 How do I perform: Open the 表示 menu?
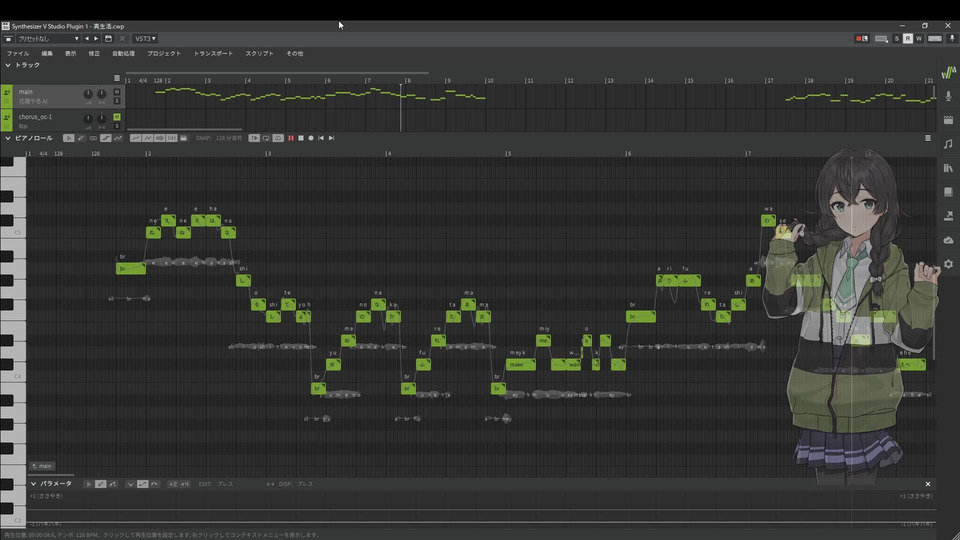coord(70,54)
